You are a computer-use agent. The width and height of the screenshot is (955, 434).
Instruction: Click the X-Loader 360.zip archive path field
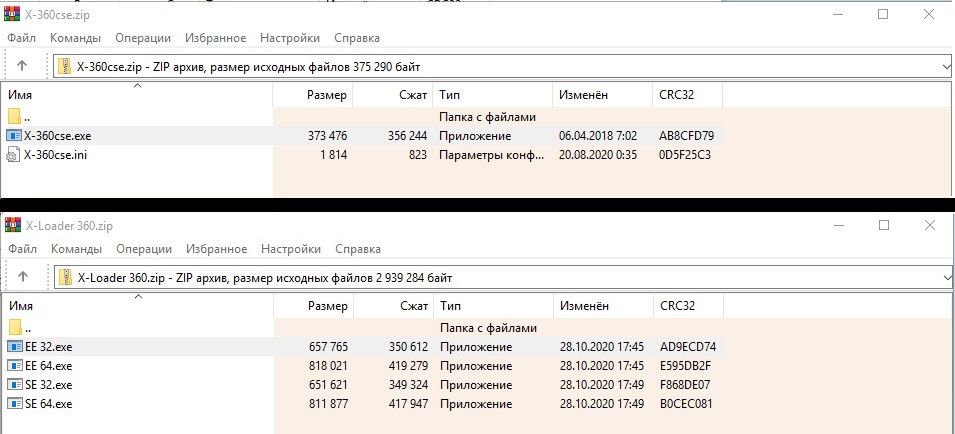tap(503, 278)
